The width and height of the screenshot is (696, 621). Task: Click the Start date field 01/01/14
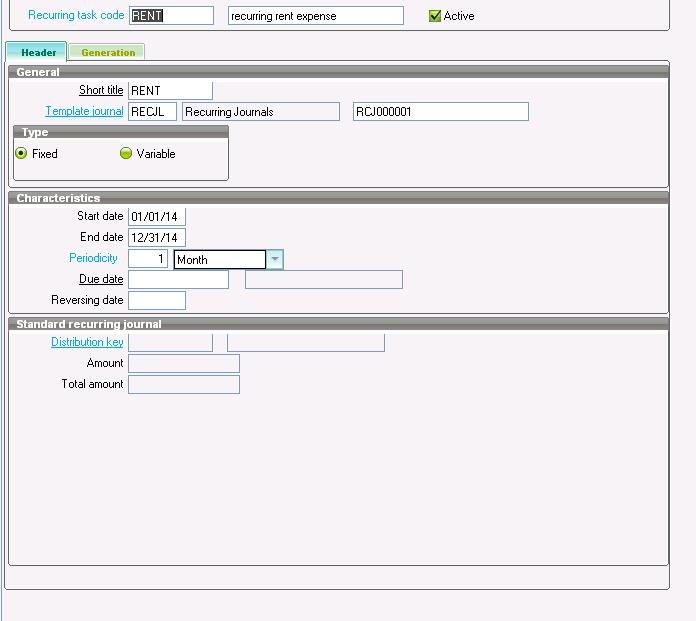(x=157, y=217)
